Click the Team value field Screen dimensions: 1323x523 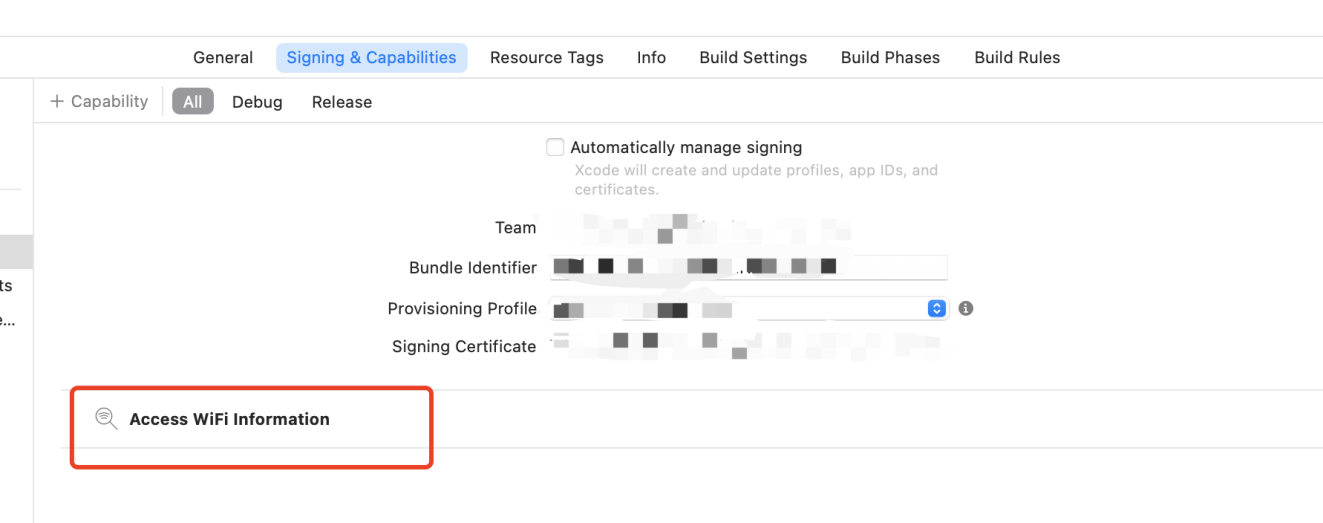[x=700, y=228]
